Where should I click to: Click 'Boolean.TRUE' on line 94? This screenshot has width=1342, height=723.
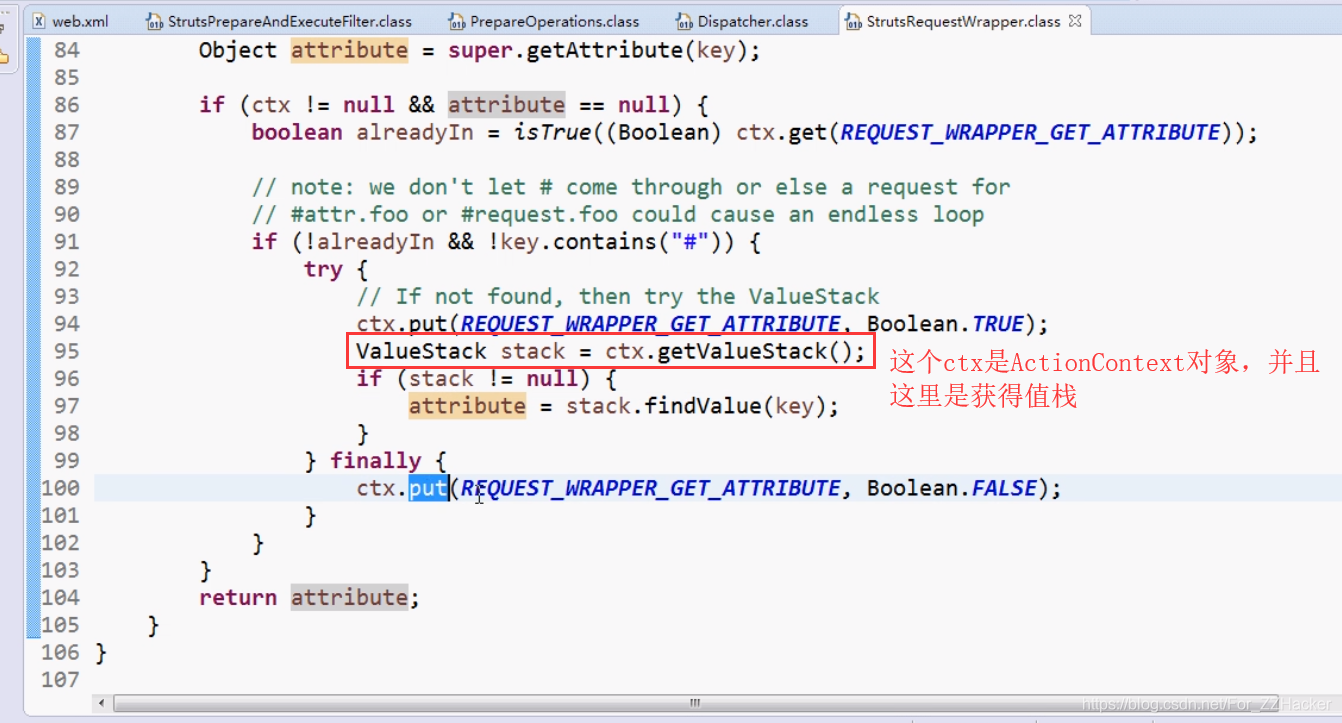(x=945, y=324)
